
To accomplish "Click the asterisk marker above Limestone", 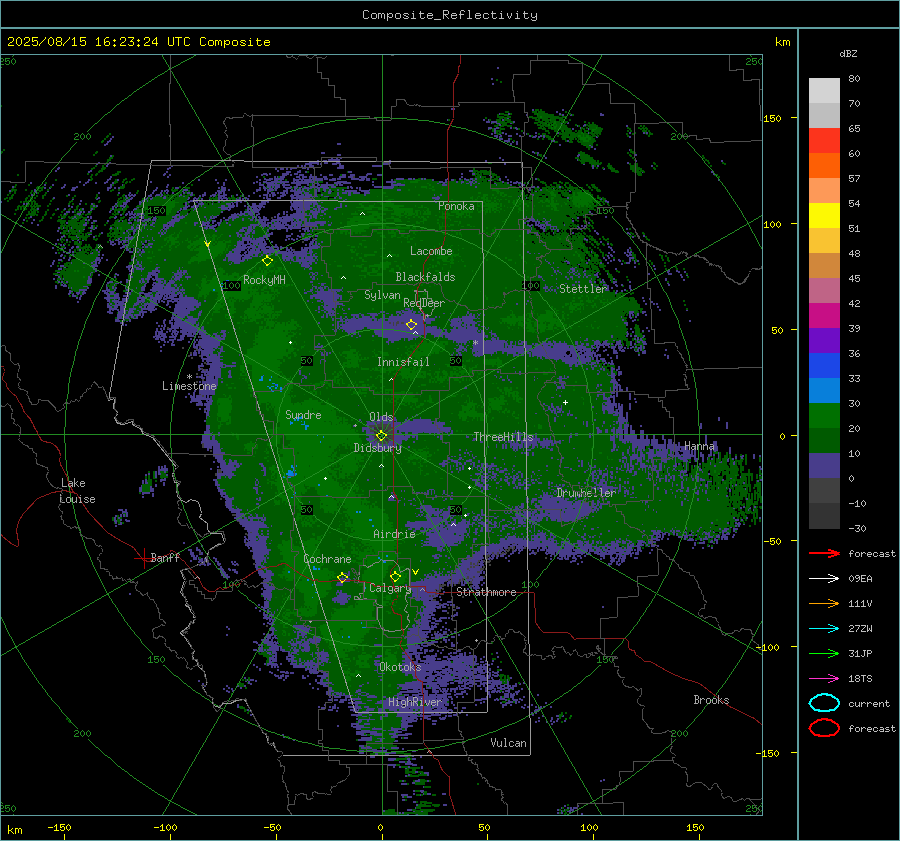I will [x=189, y=377].
